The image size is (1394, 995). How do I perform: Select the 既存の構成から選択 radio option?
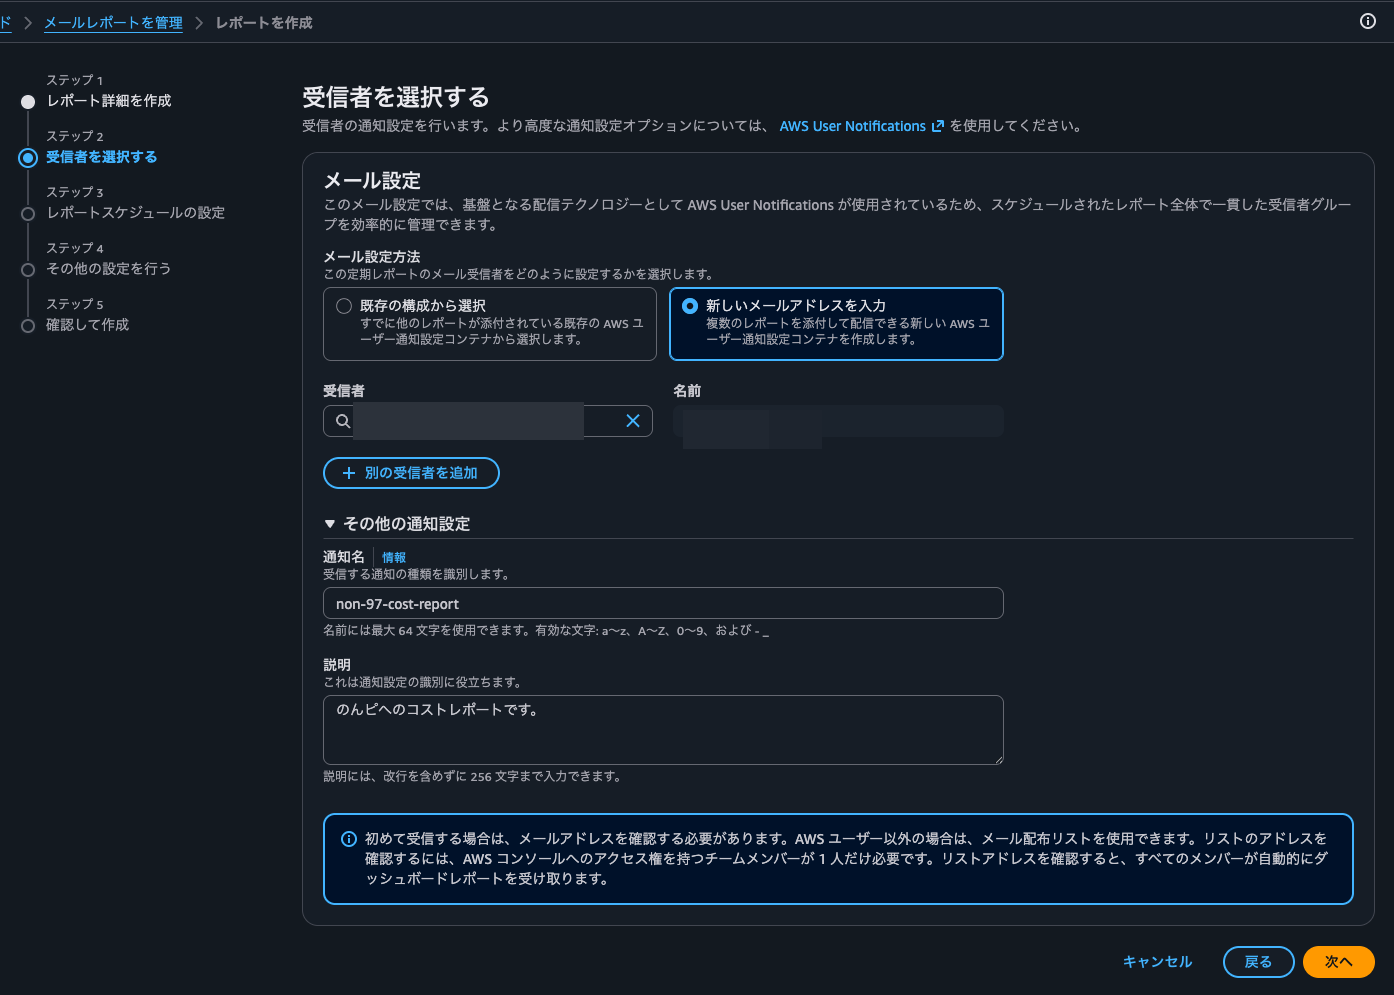click(x=344, y=306)
